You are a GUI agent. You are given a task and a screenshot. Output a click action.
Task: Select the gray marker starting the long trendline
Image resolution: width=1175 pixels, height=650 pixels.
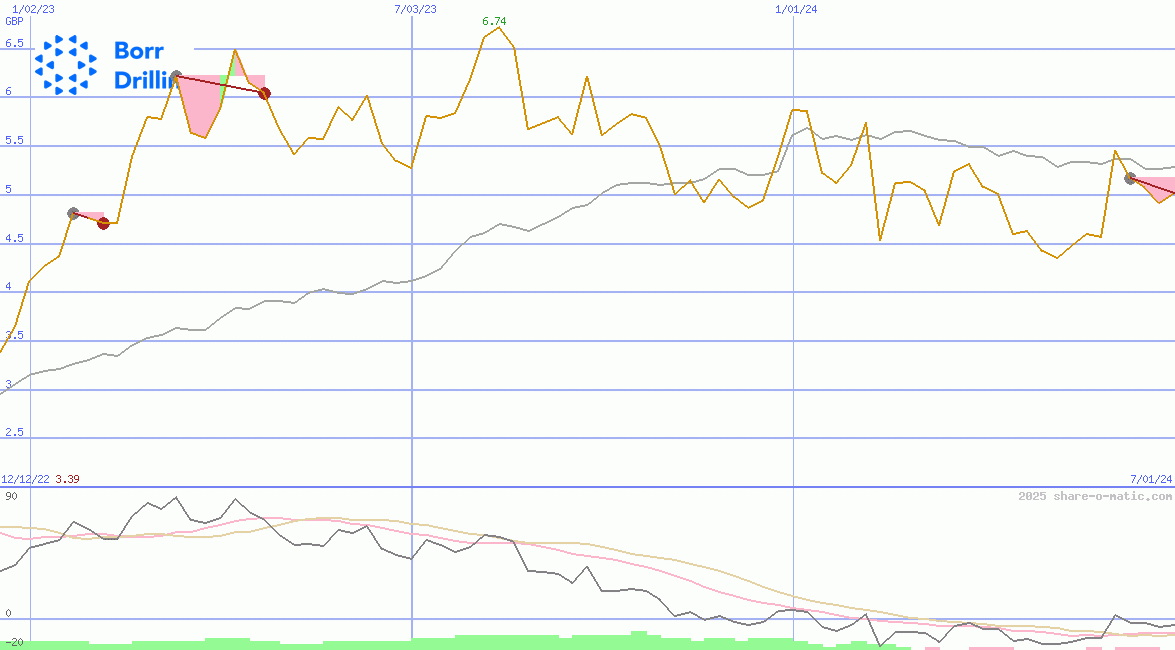174,74
